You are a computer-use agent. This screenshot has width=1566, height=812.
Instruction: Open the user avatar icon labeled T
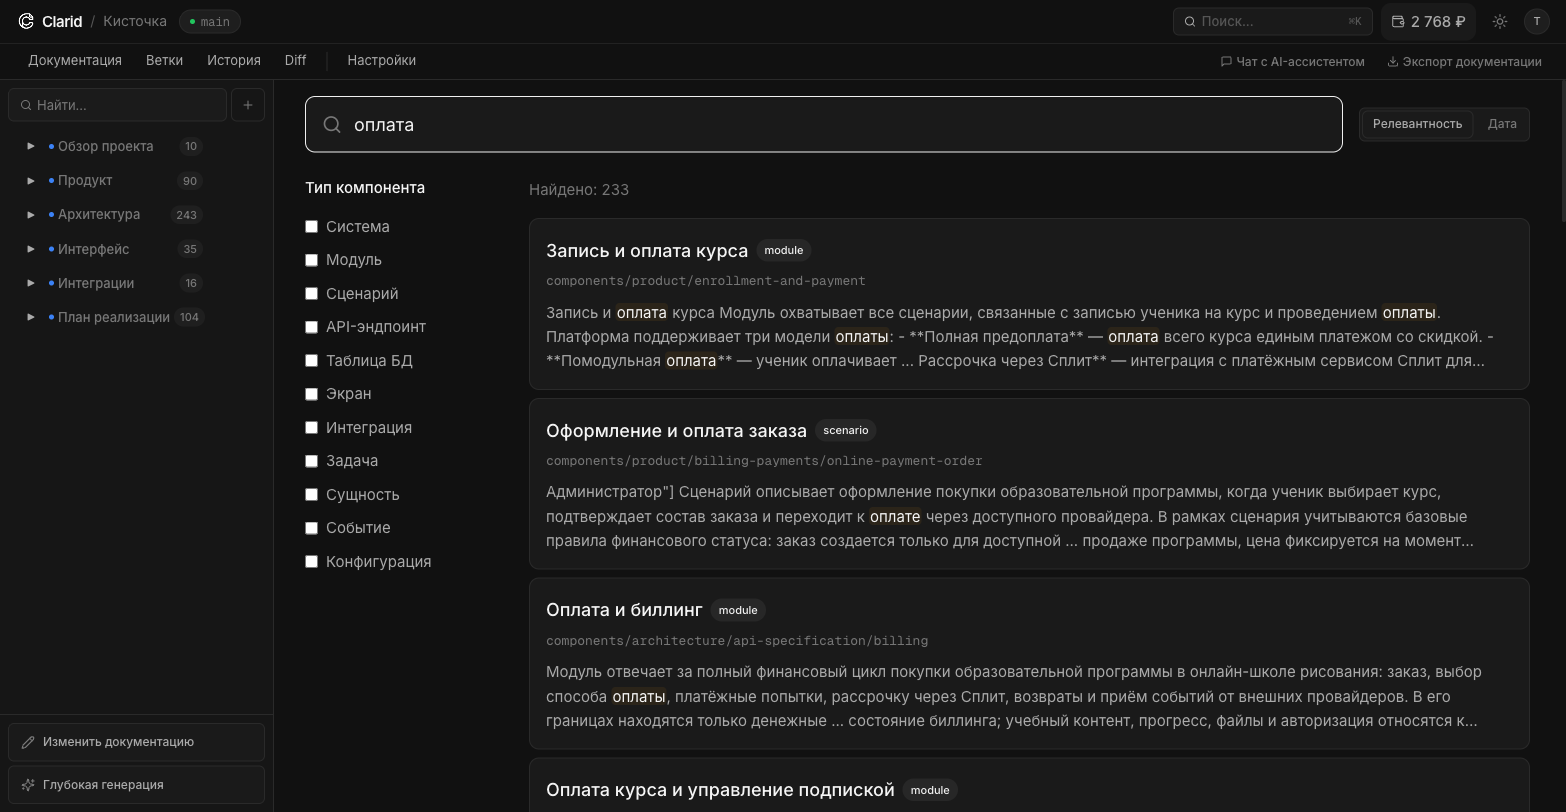pos(1537,20)
